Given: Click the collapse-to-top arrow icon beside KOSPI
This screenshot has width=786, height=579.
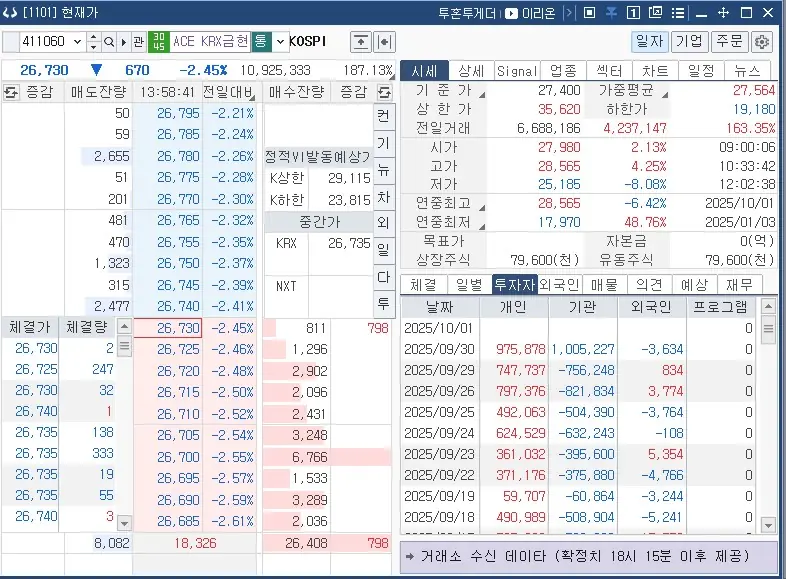Looking at the screenshot, I should click(360, 42).
